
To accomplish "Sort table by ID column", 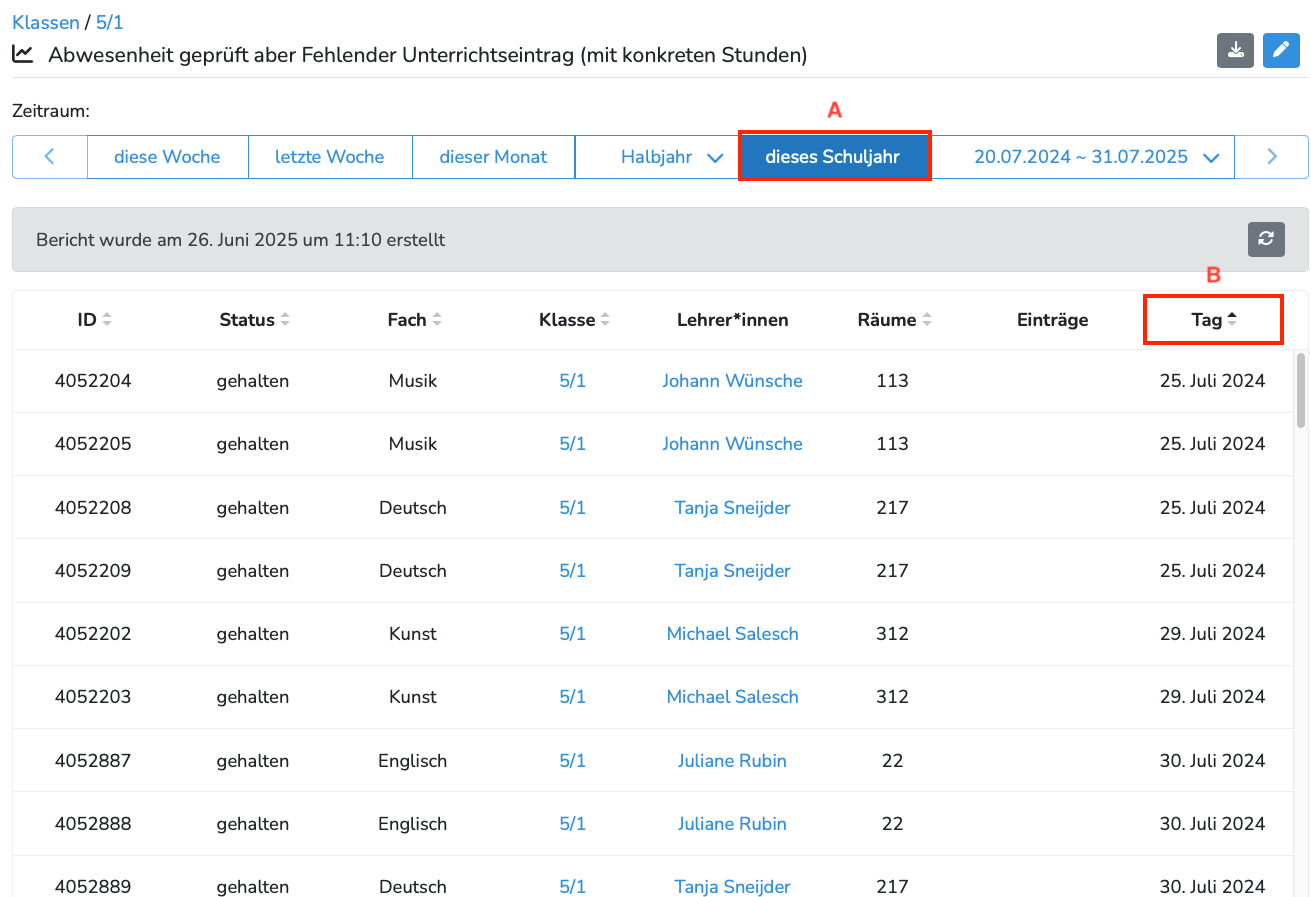I will point(95,320).
